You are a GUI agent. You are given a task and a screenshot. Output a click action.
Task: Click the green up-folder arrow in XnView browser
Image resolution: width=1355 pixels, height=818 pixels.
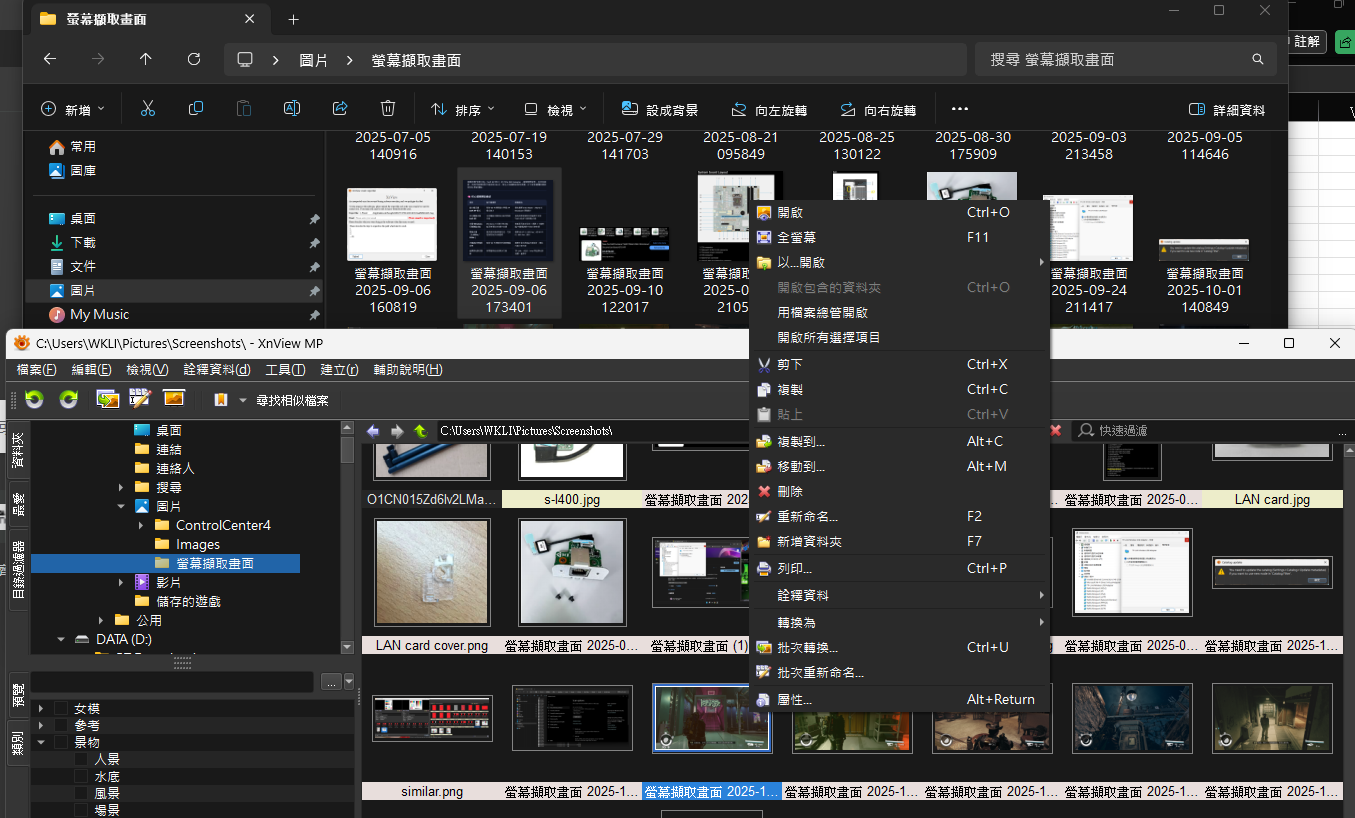420,431
